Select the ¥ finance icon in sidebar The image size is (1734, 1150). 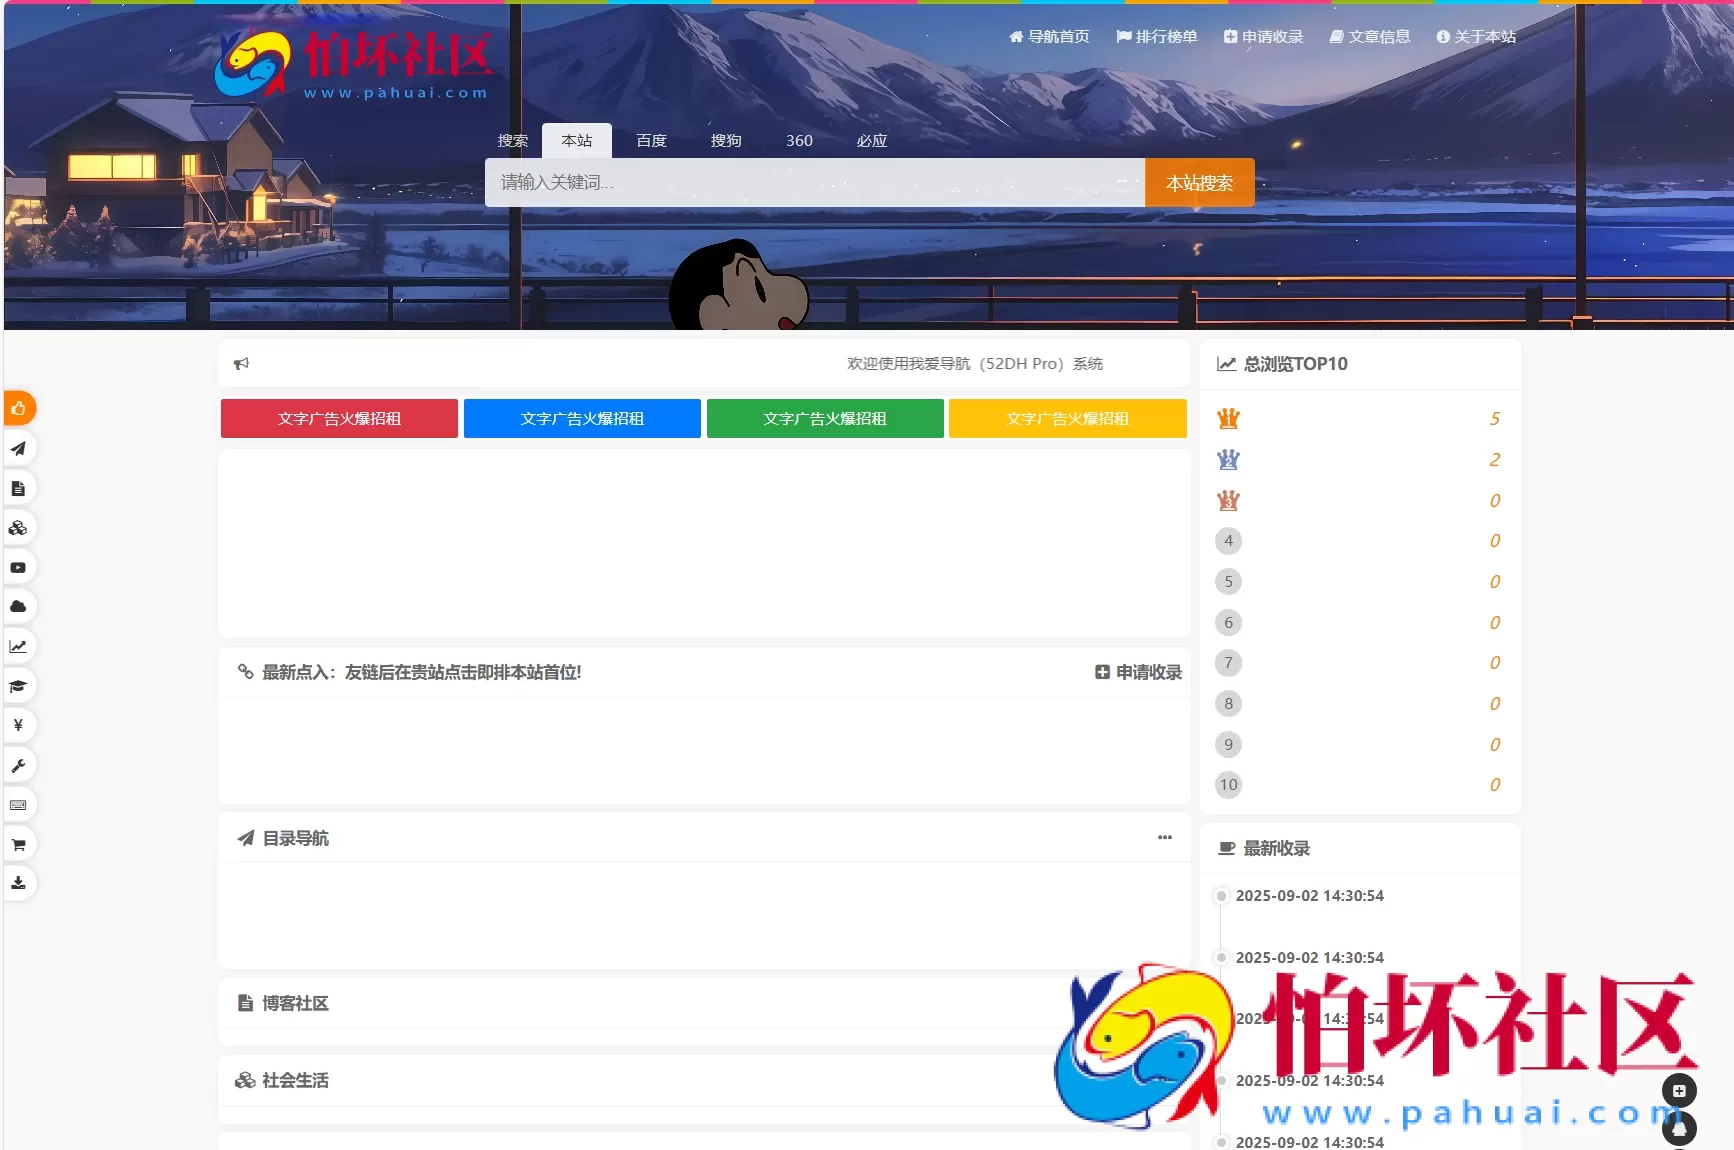[19, 725]
